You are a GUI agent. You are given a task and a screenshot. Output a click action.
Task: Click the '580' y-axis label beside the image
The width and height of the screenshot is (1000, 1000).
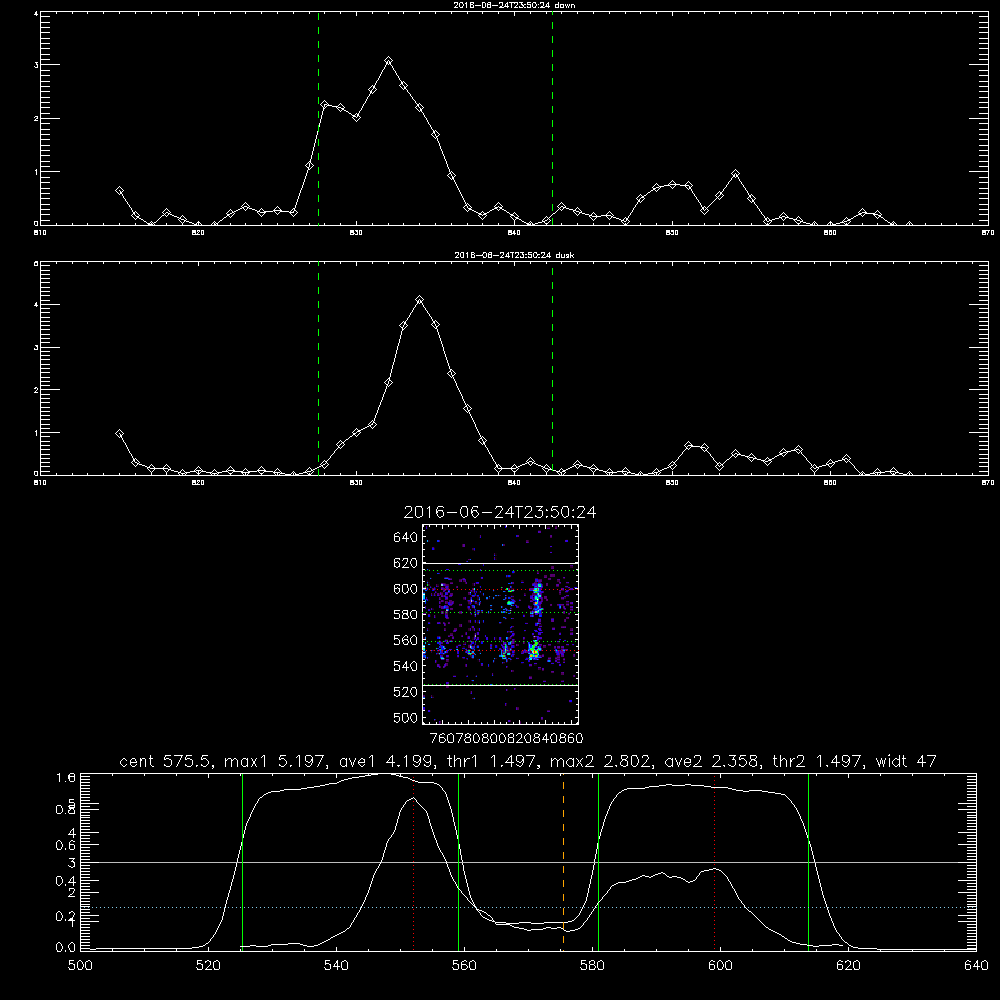(x=406, y=615)
